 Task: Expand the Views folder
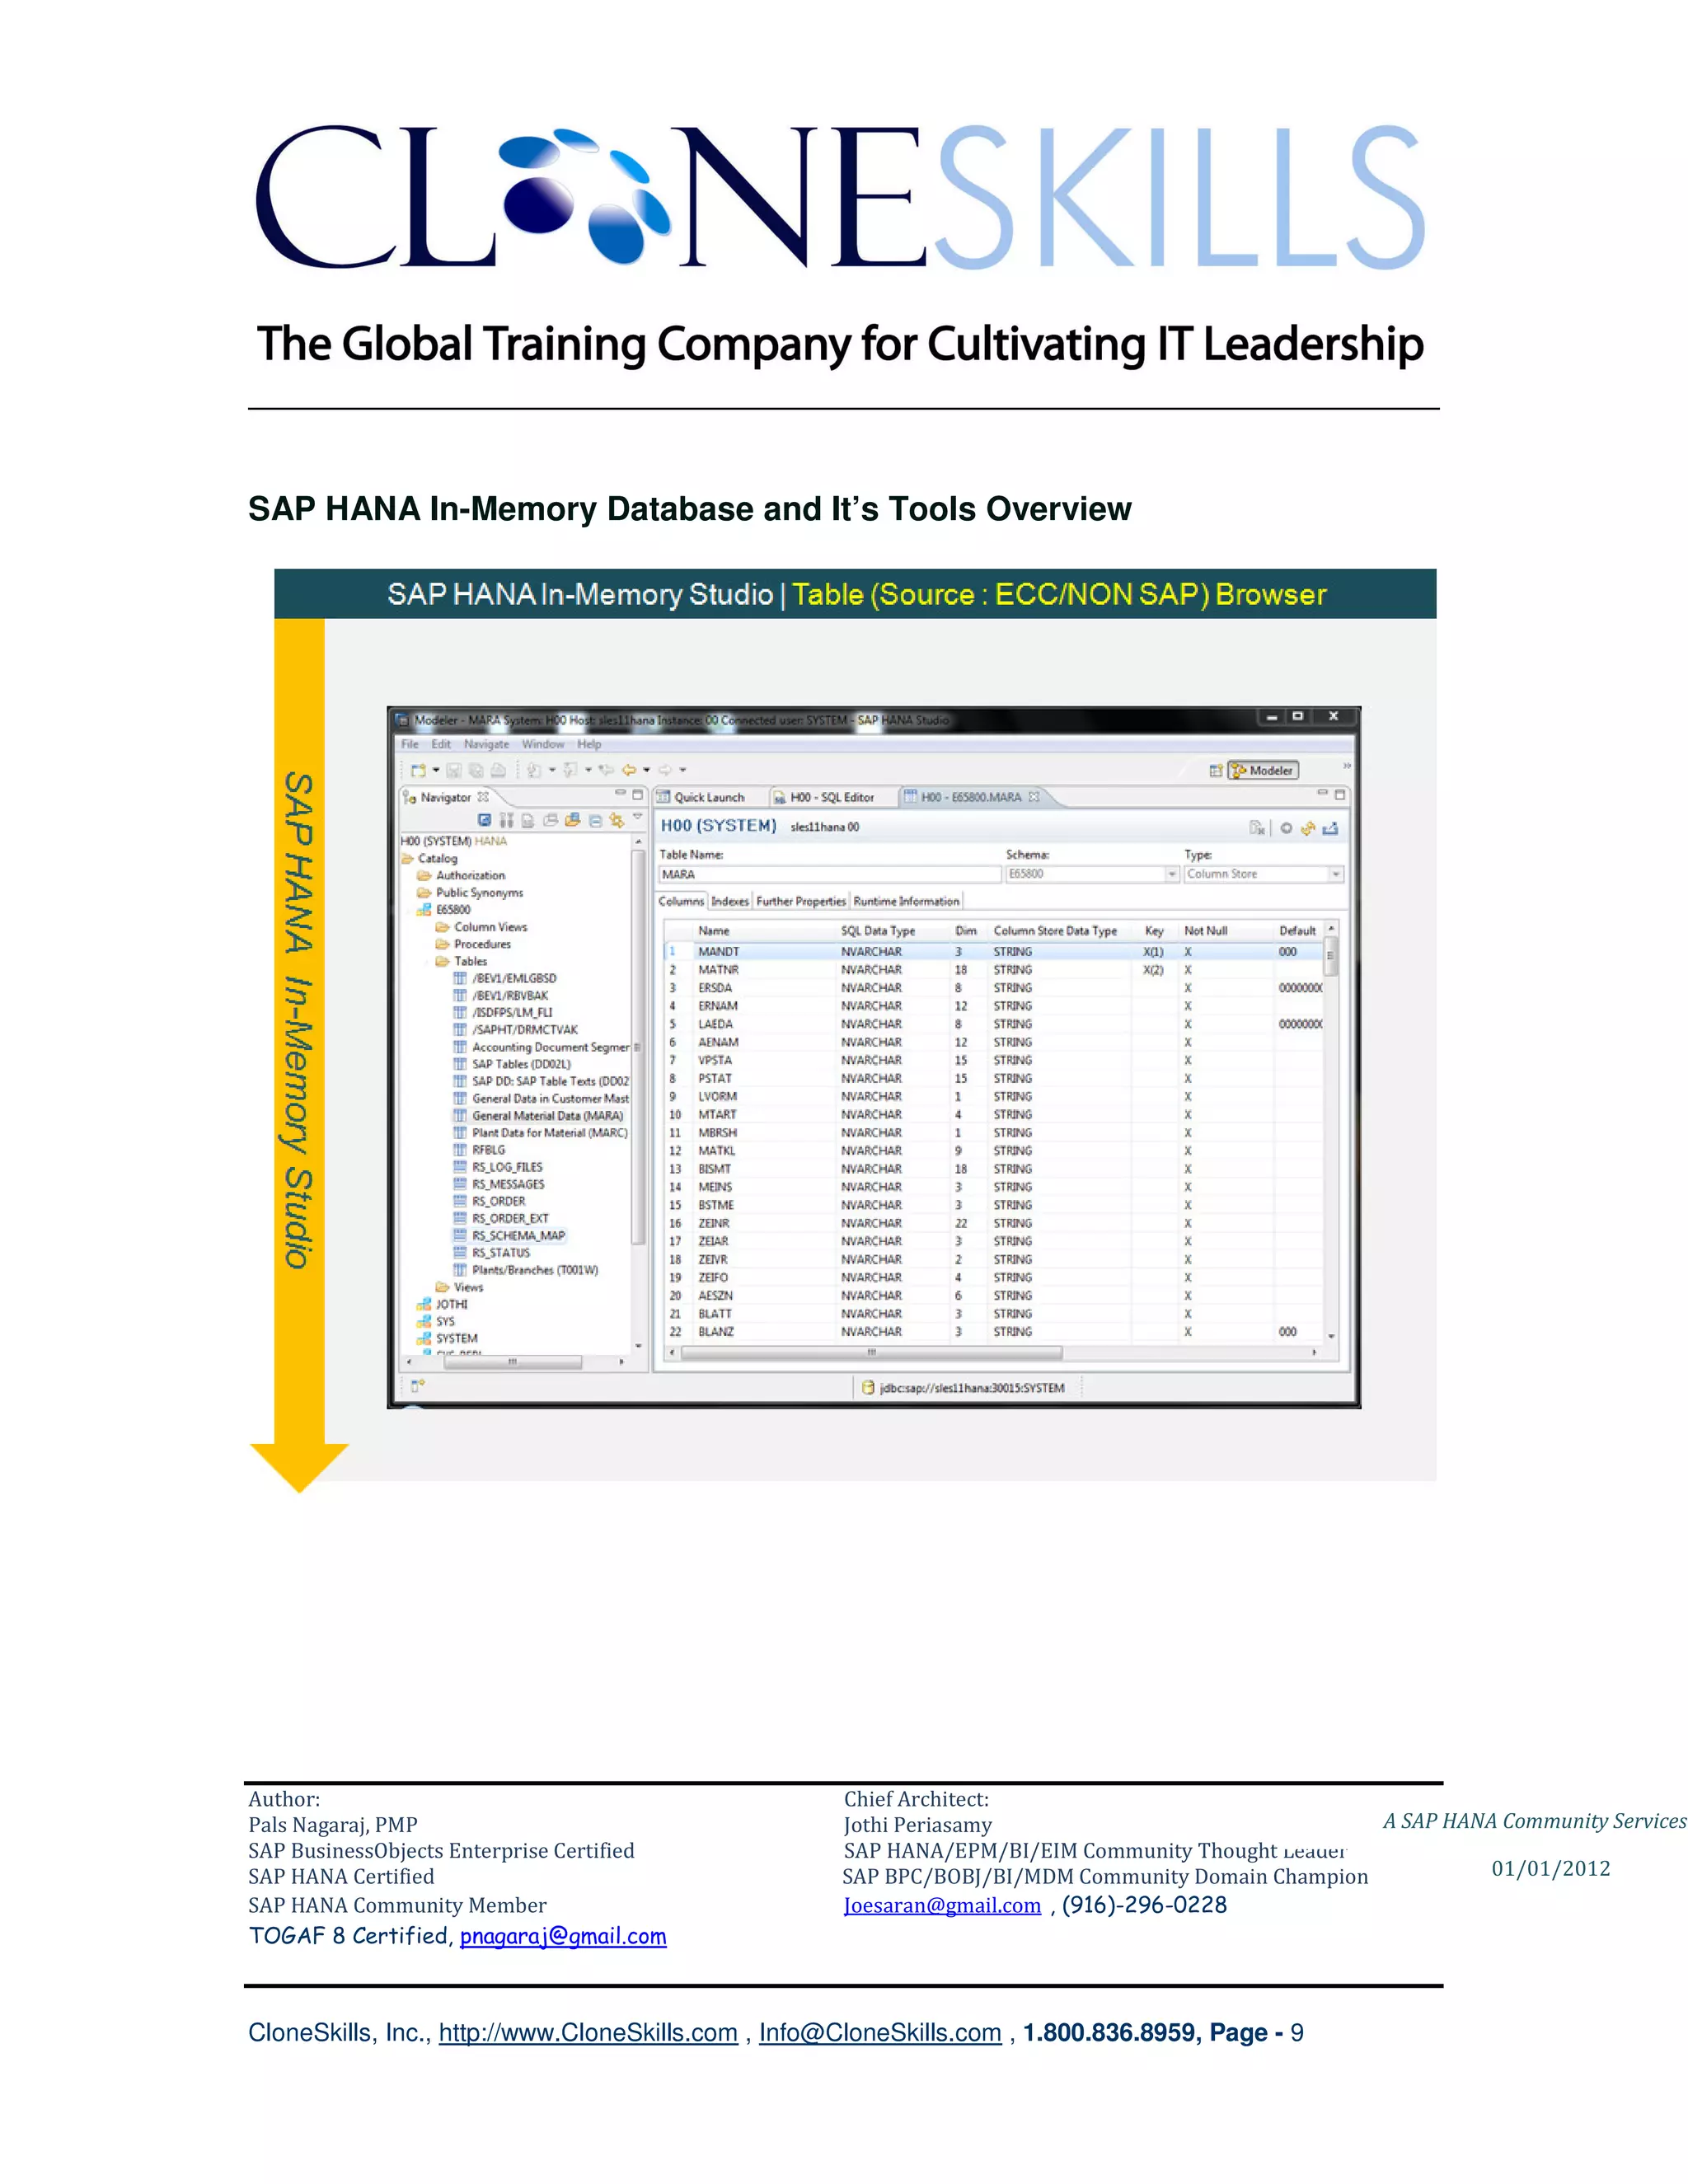point(459,1287)
